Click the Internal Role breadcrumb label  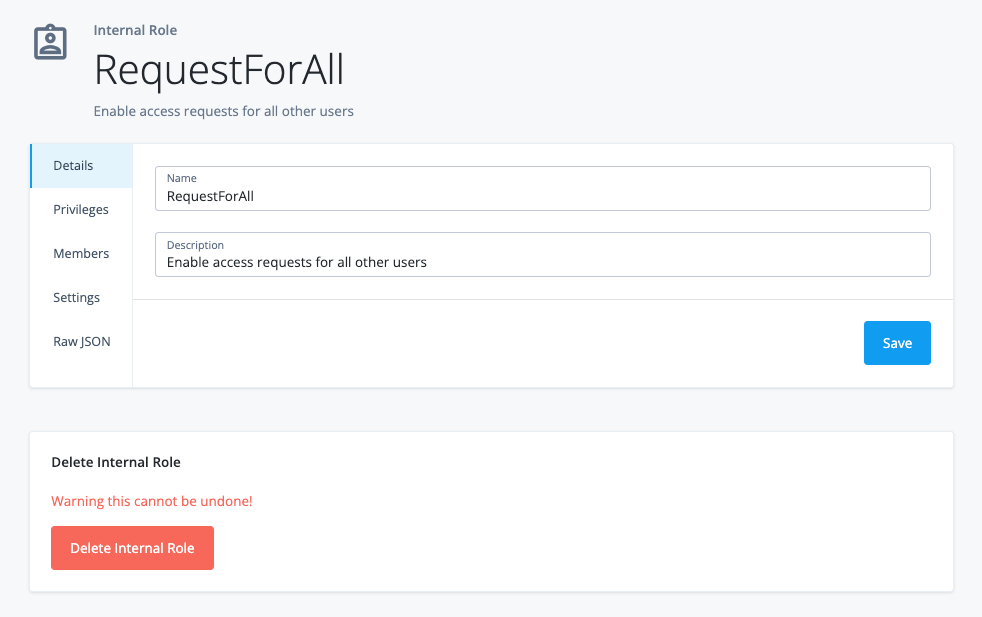(135, 30)
